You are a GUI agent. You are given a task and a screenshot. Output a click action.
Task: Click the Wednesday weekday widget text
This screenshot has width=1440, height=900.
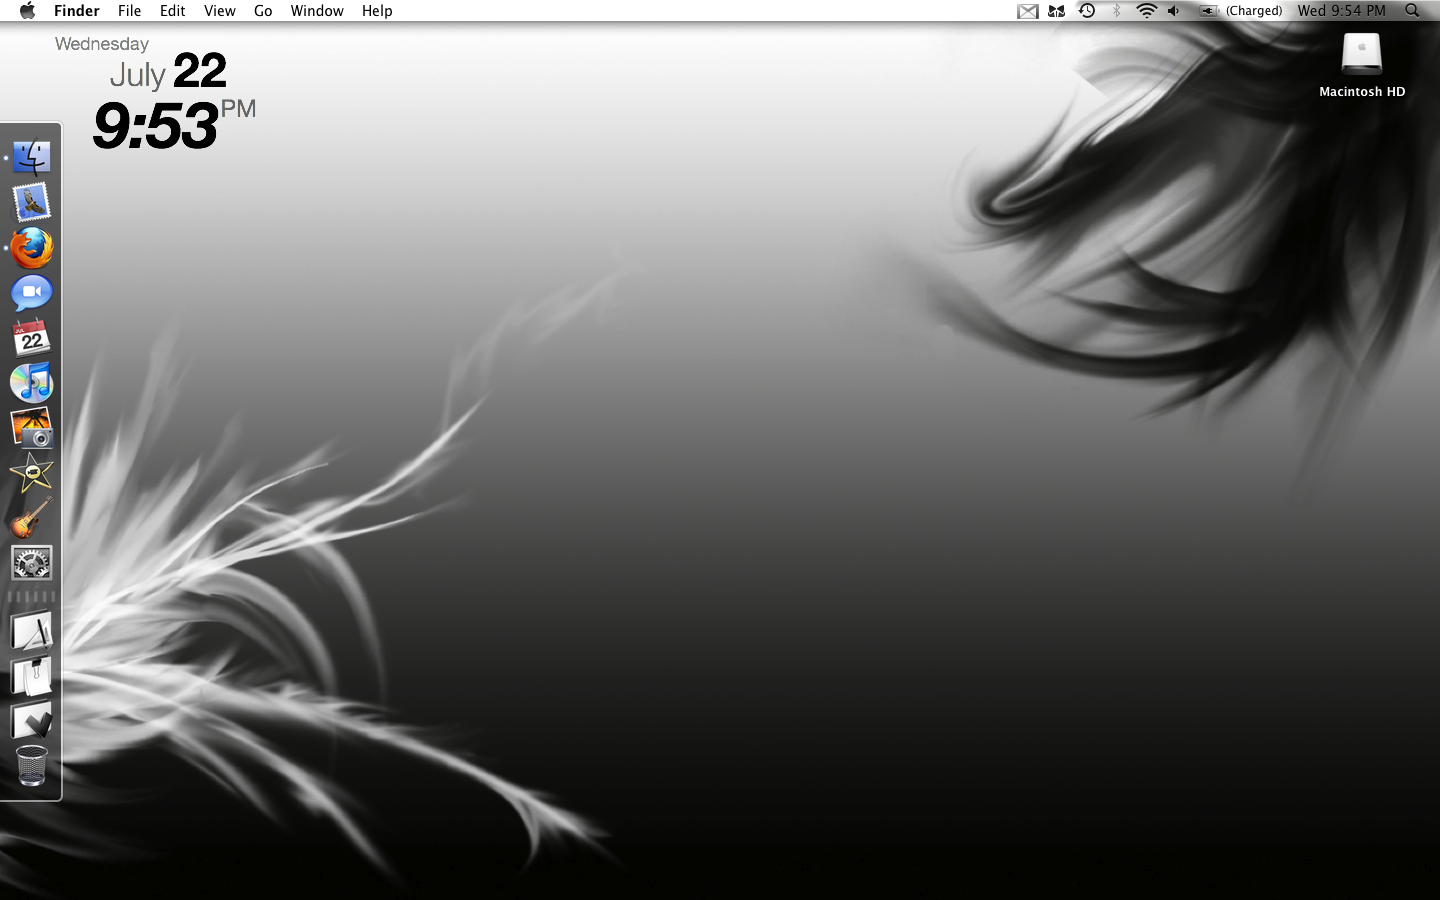102,44
